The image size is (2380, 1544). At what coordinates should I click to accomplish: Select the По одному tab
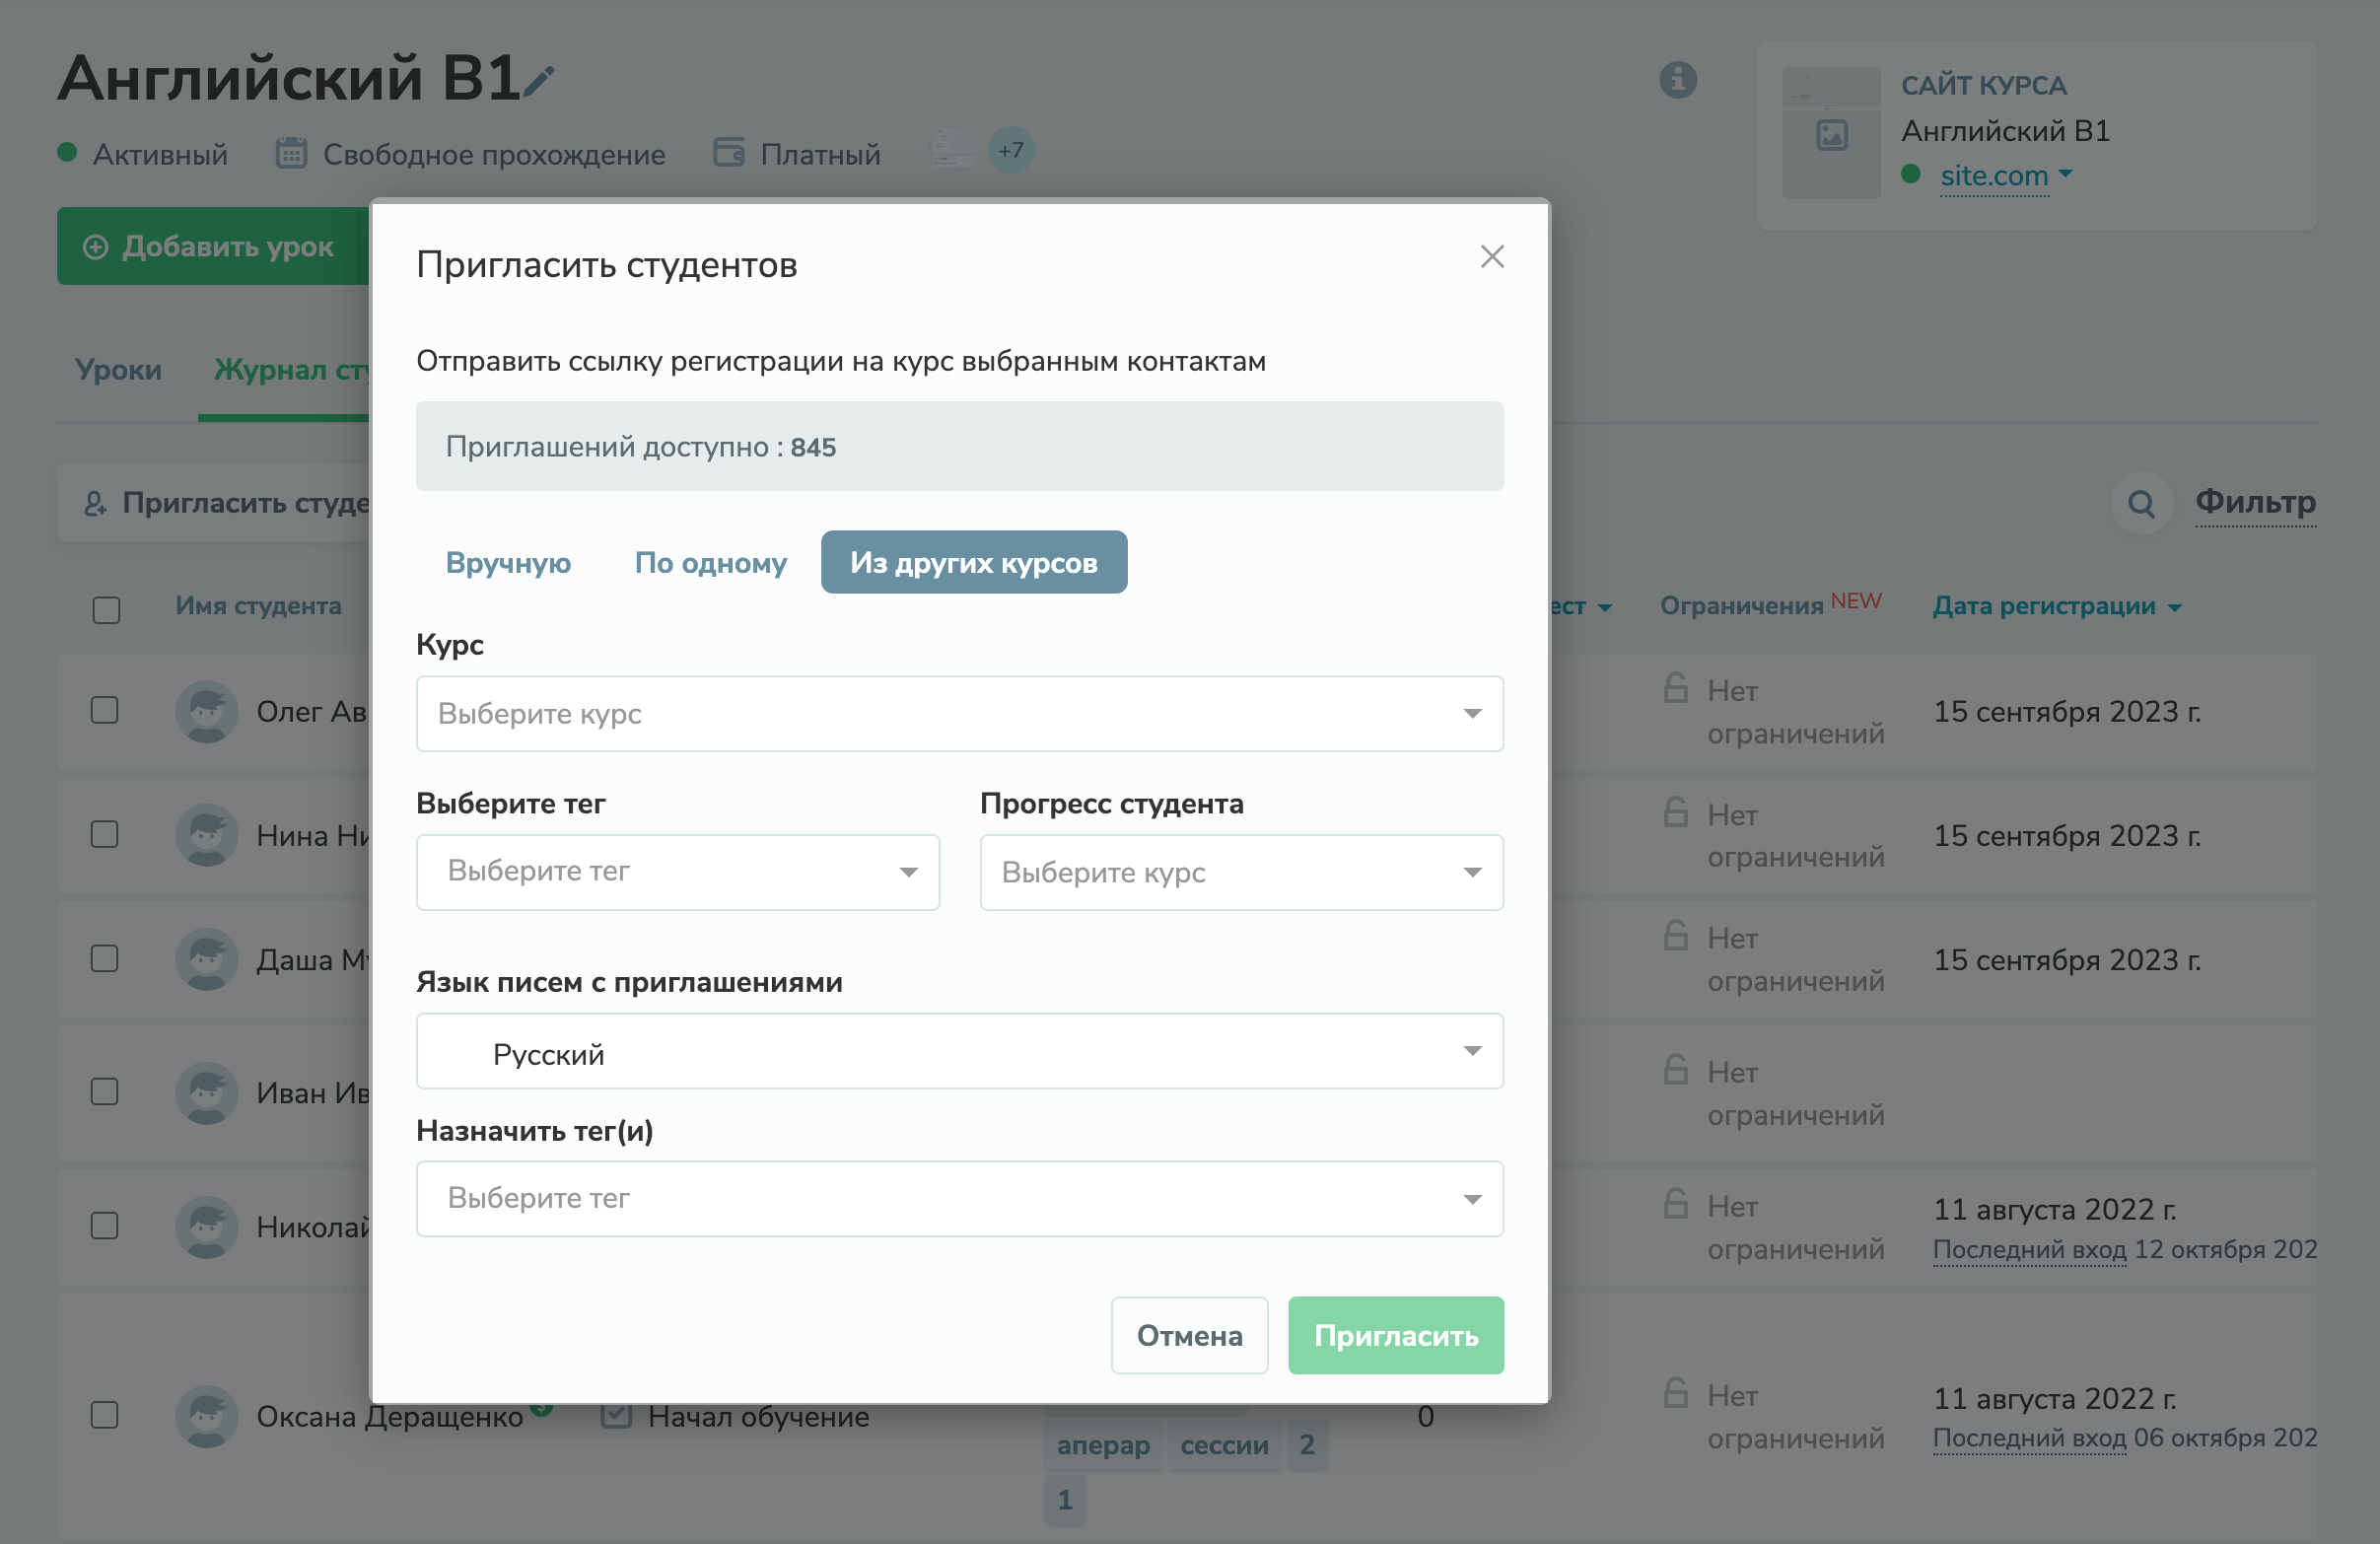tap(710, 563)
